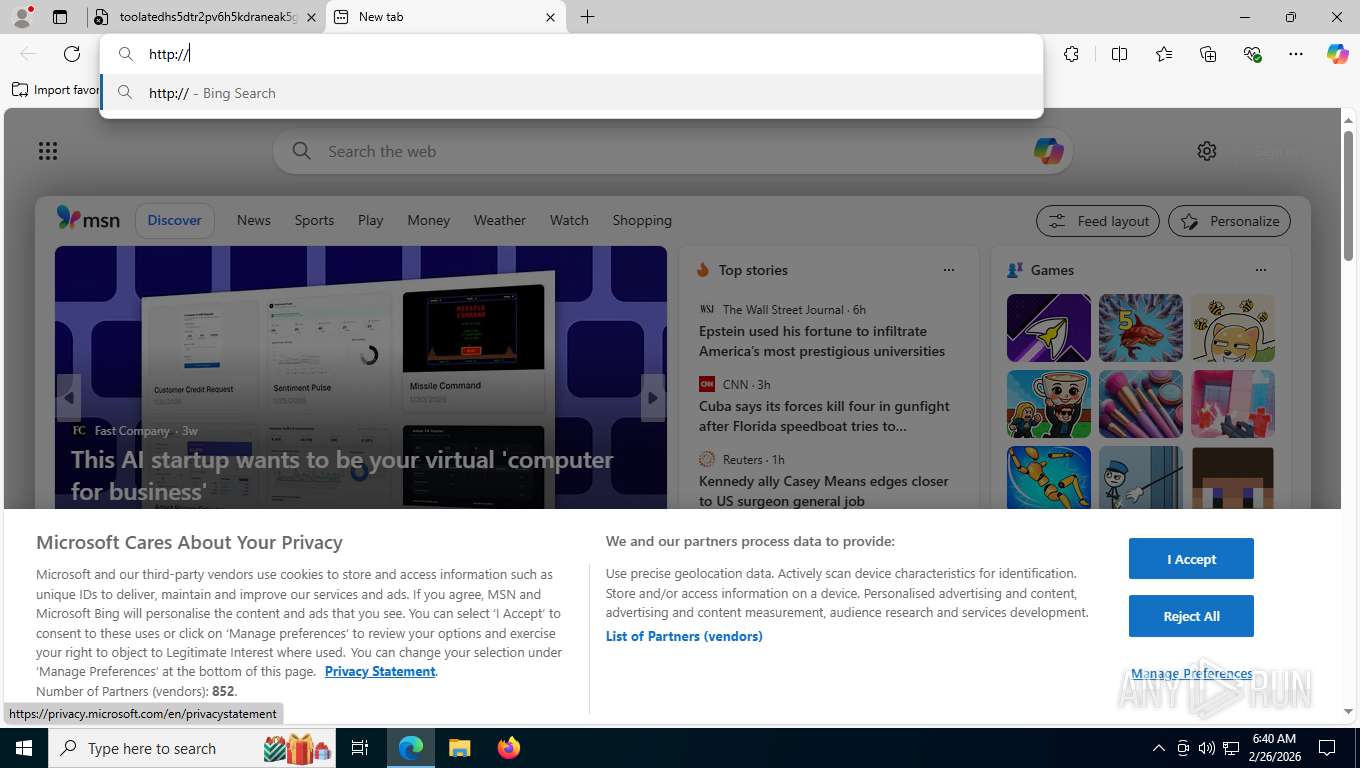Select the News tab

click(x=254, y=220)
